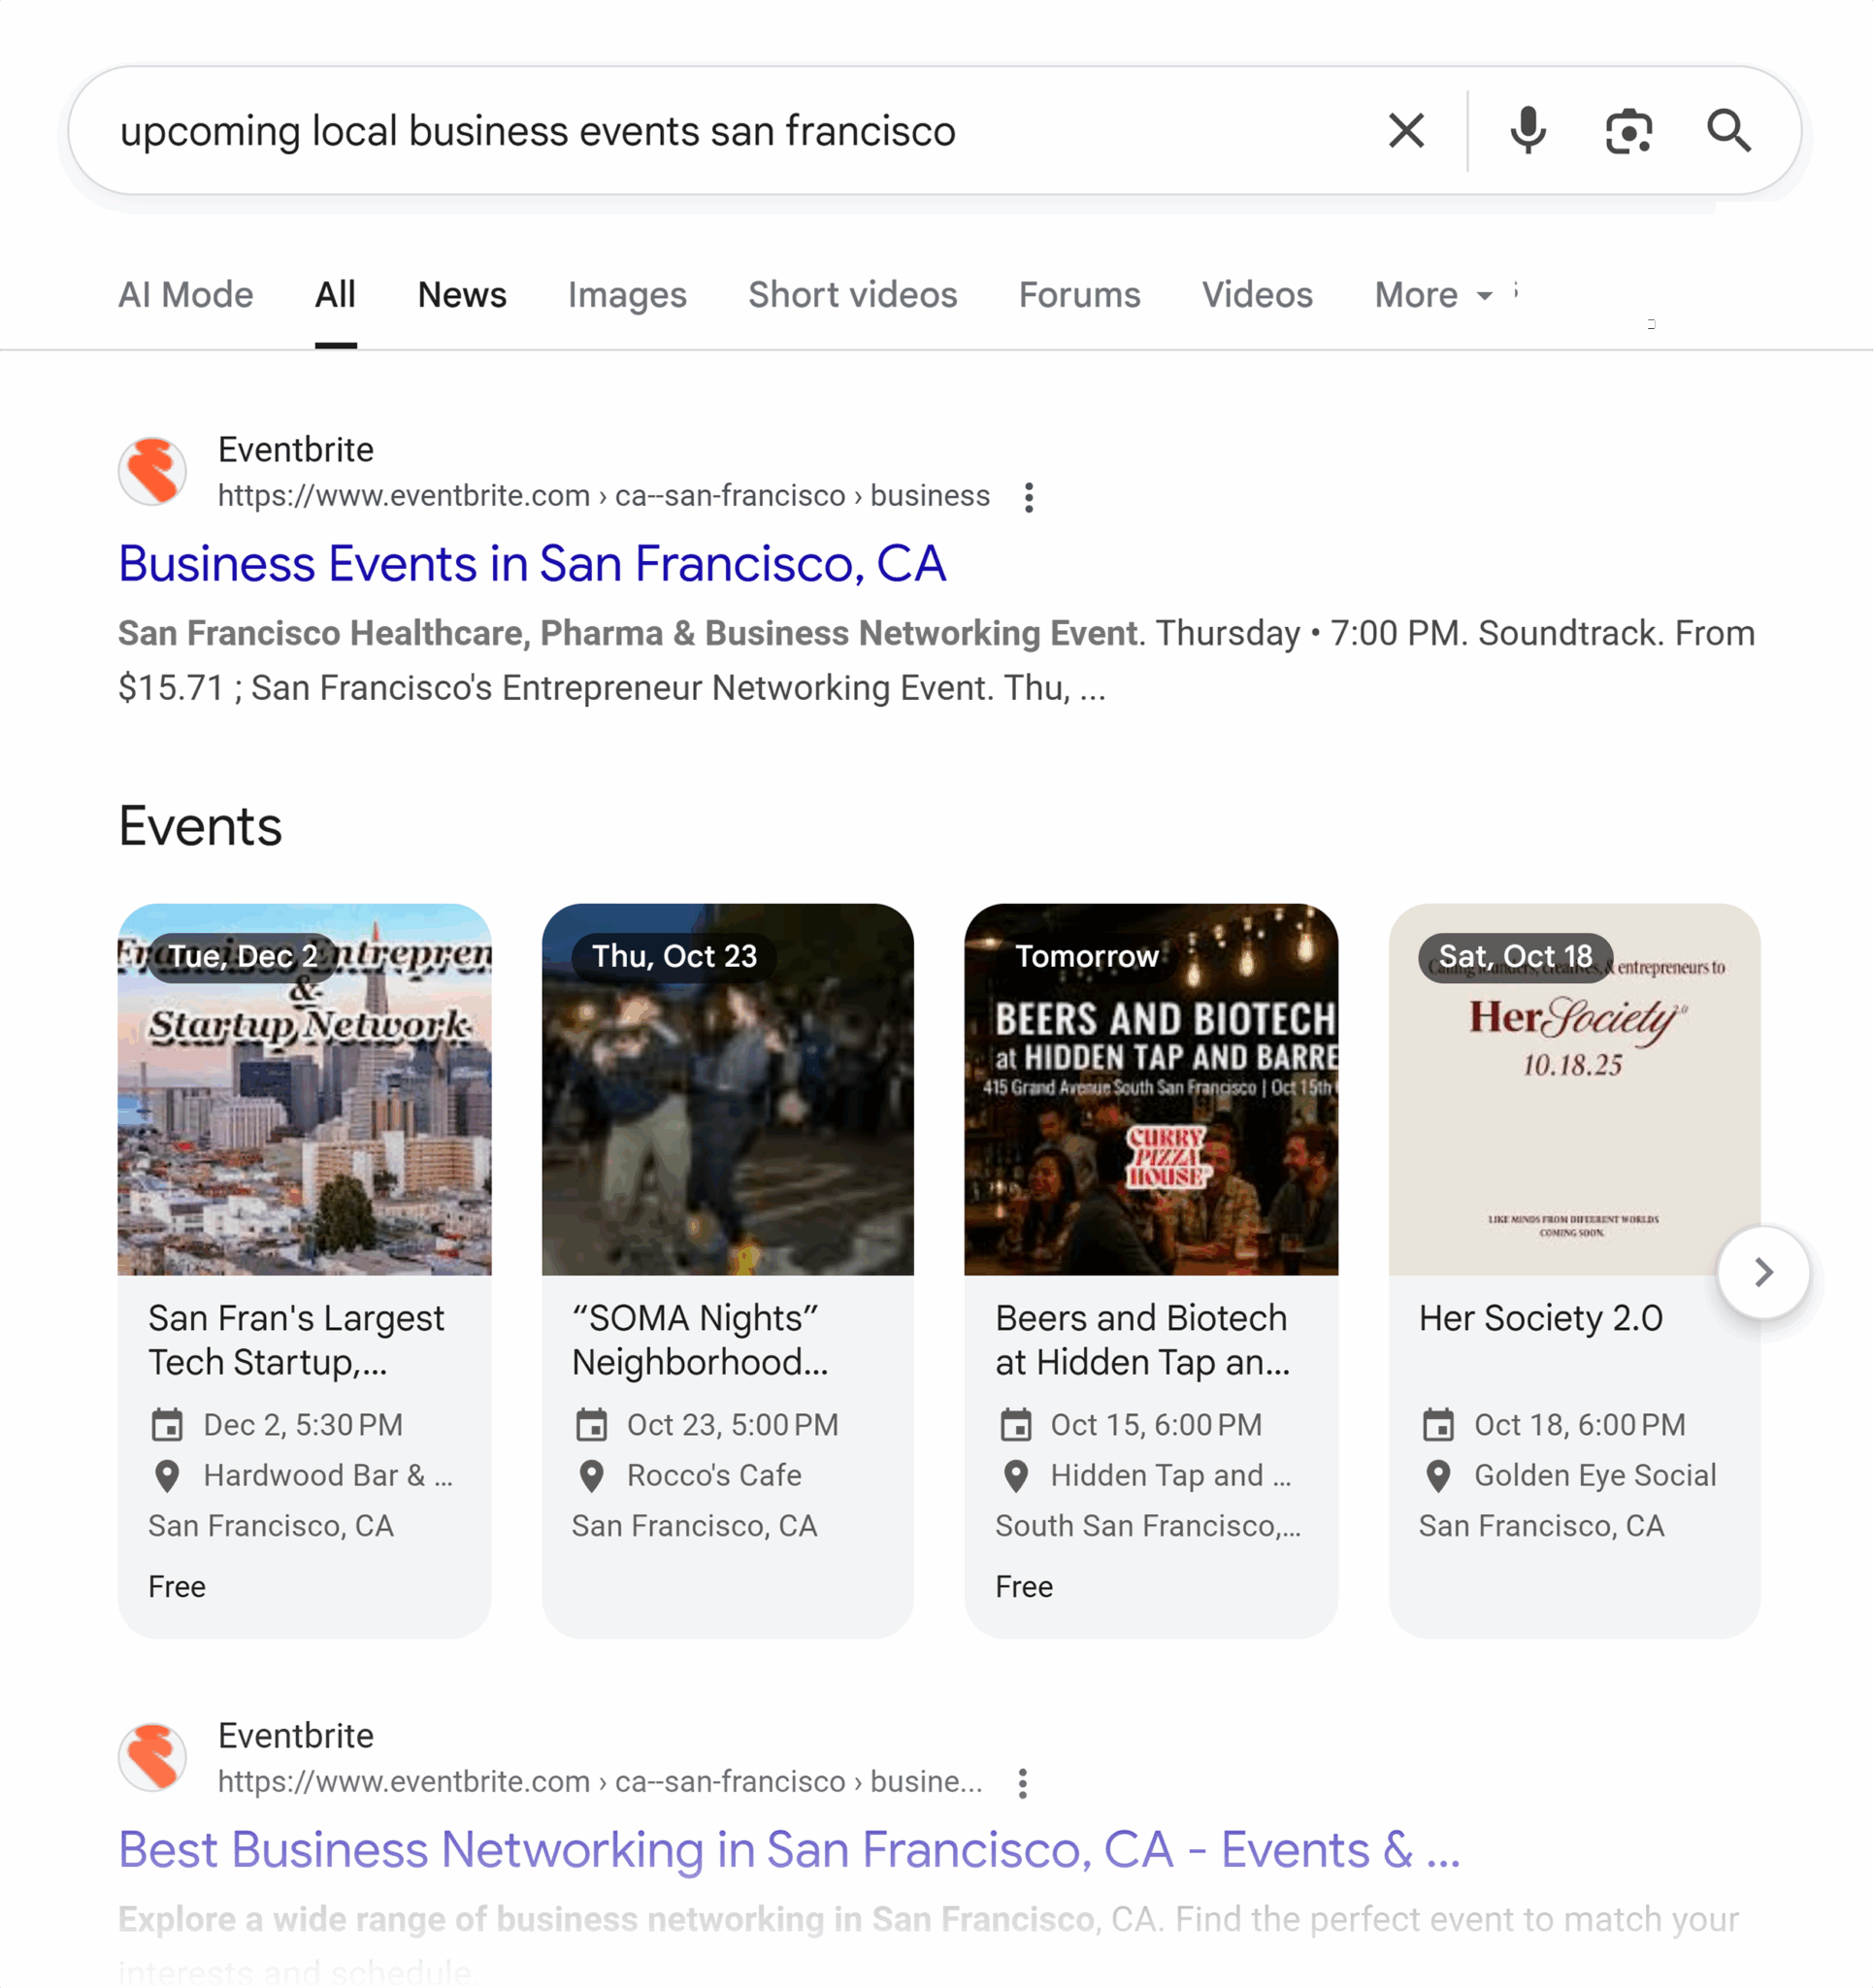Click the location pin beside Rocco's Cafe
The width and height of the screenshot is (1873, 1988).
tap(592, 1475)
